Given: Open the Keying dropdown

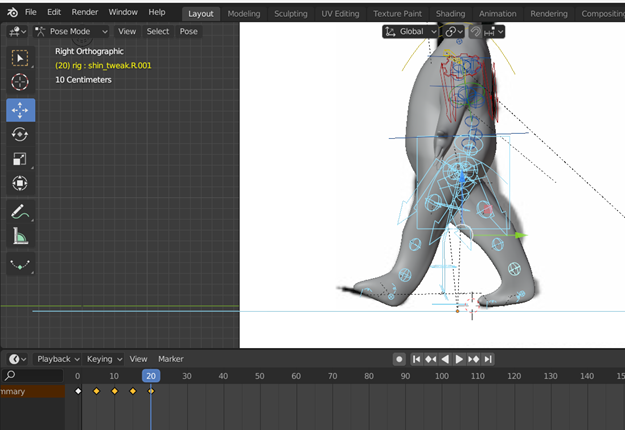Looking at the screenshot, I should point(104,359).
